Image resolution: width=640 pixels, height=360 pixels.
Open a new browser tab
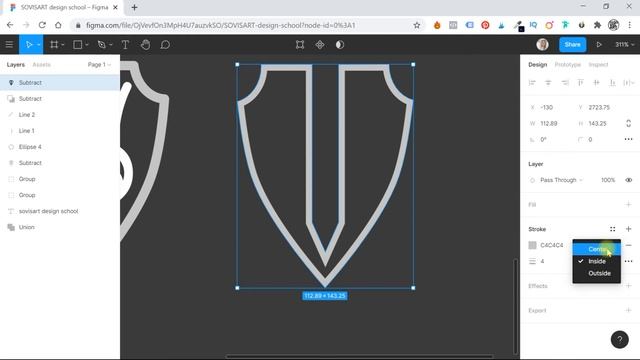(x=134, y=7)
